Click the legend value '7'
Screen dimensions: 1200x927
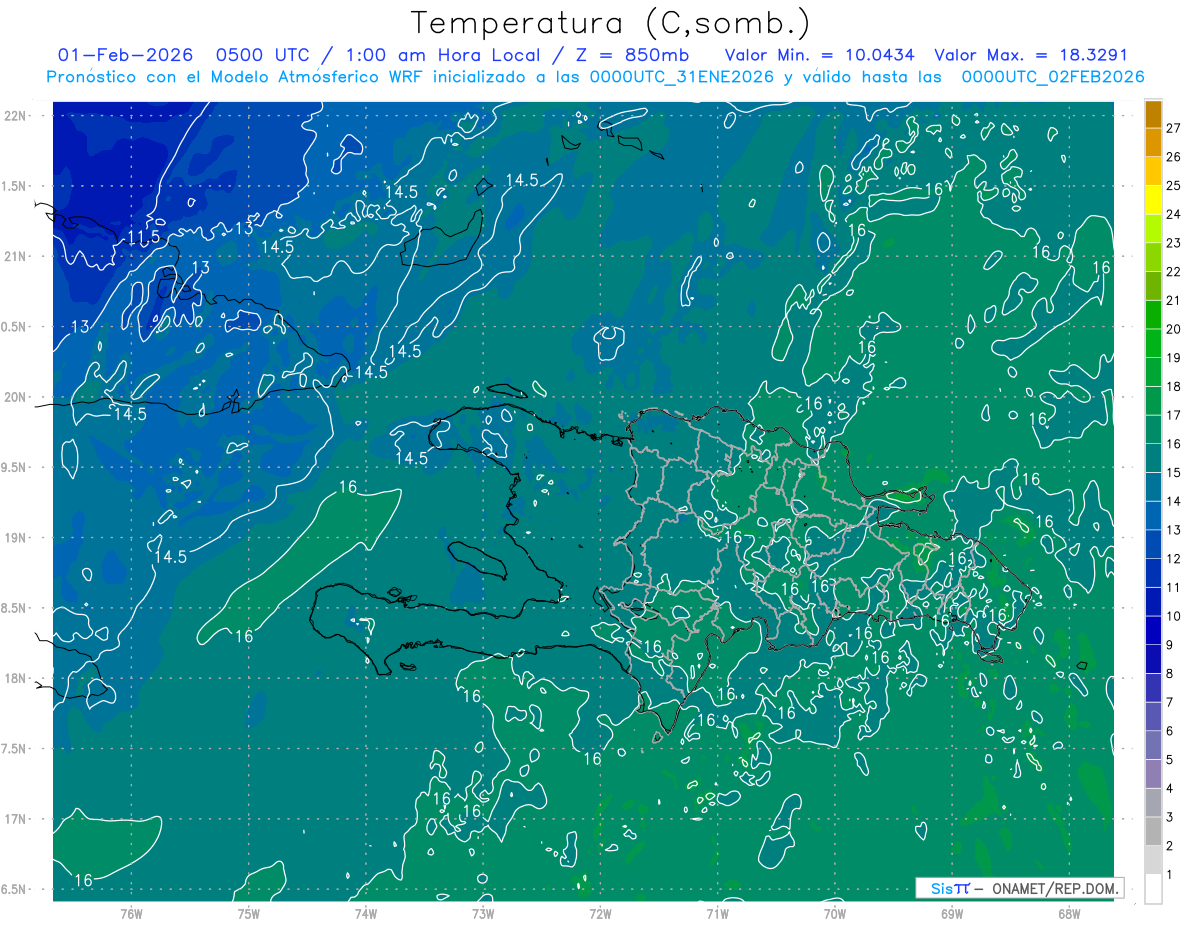(1170, 702)
